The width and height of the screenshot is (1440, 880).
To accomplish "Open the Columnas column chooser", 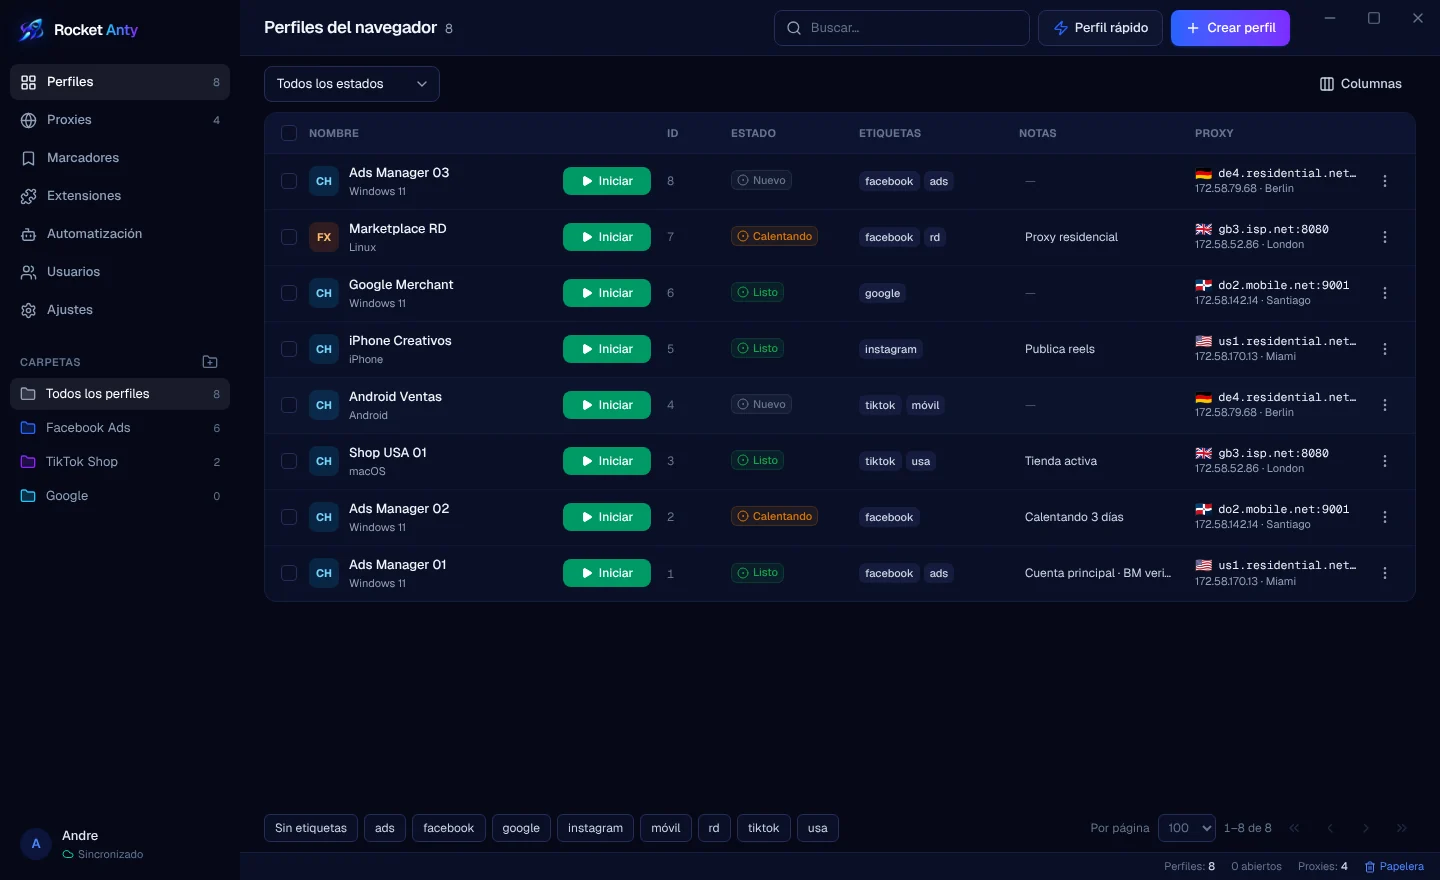I will pos(1361,84).
